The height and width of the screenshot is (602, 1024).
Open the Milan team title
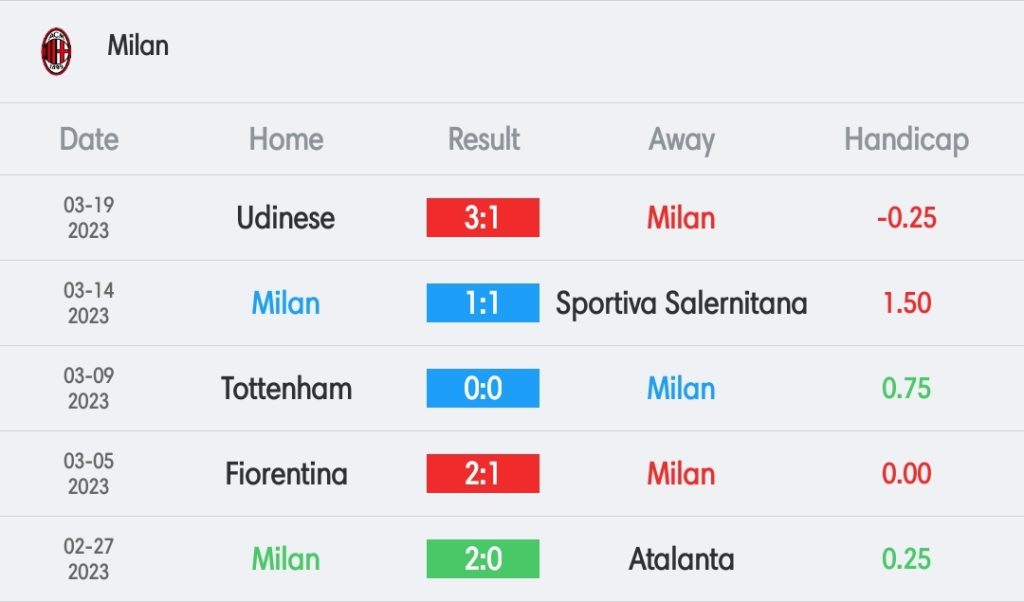[x=138, y=46]
